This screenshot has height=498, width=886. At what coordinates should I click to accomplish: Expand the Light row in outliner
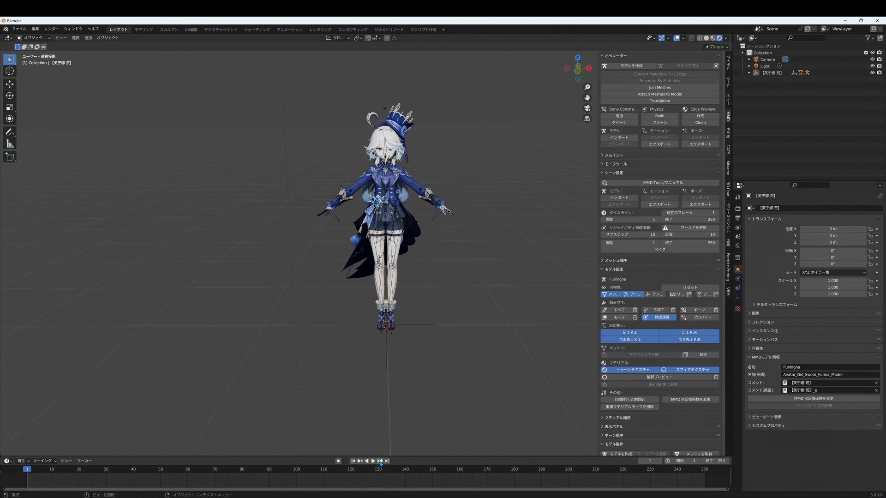pyautogui.click(x=750, y=66)
